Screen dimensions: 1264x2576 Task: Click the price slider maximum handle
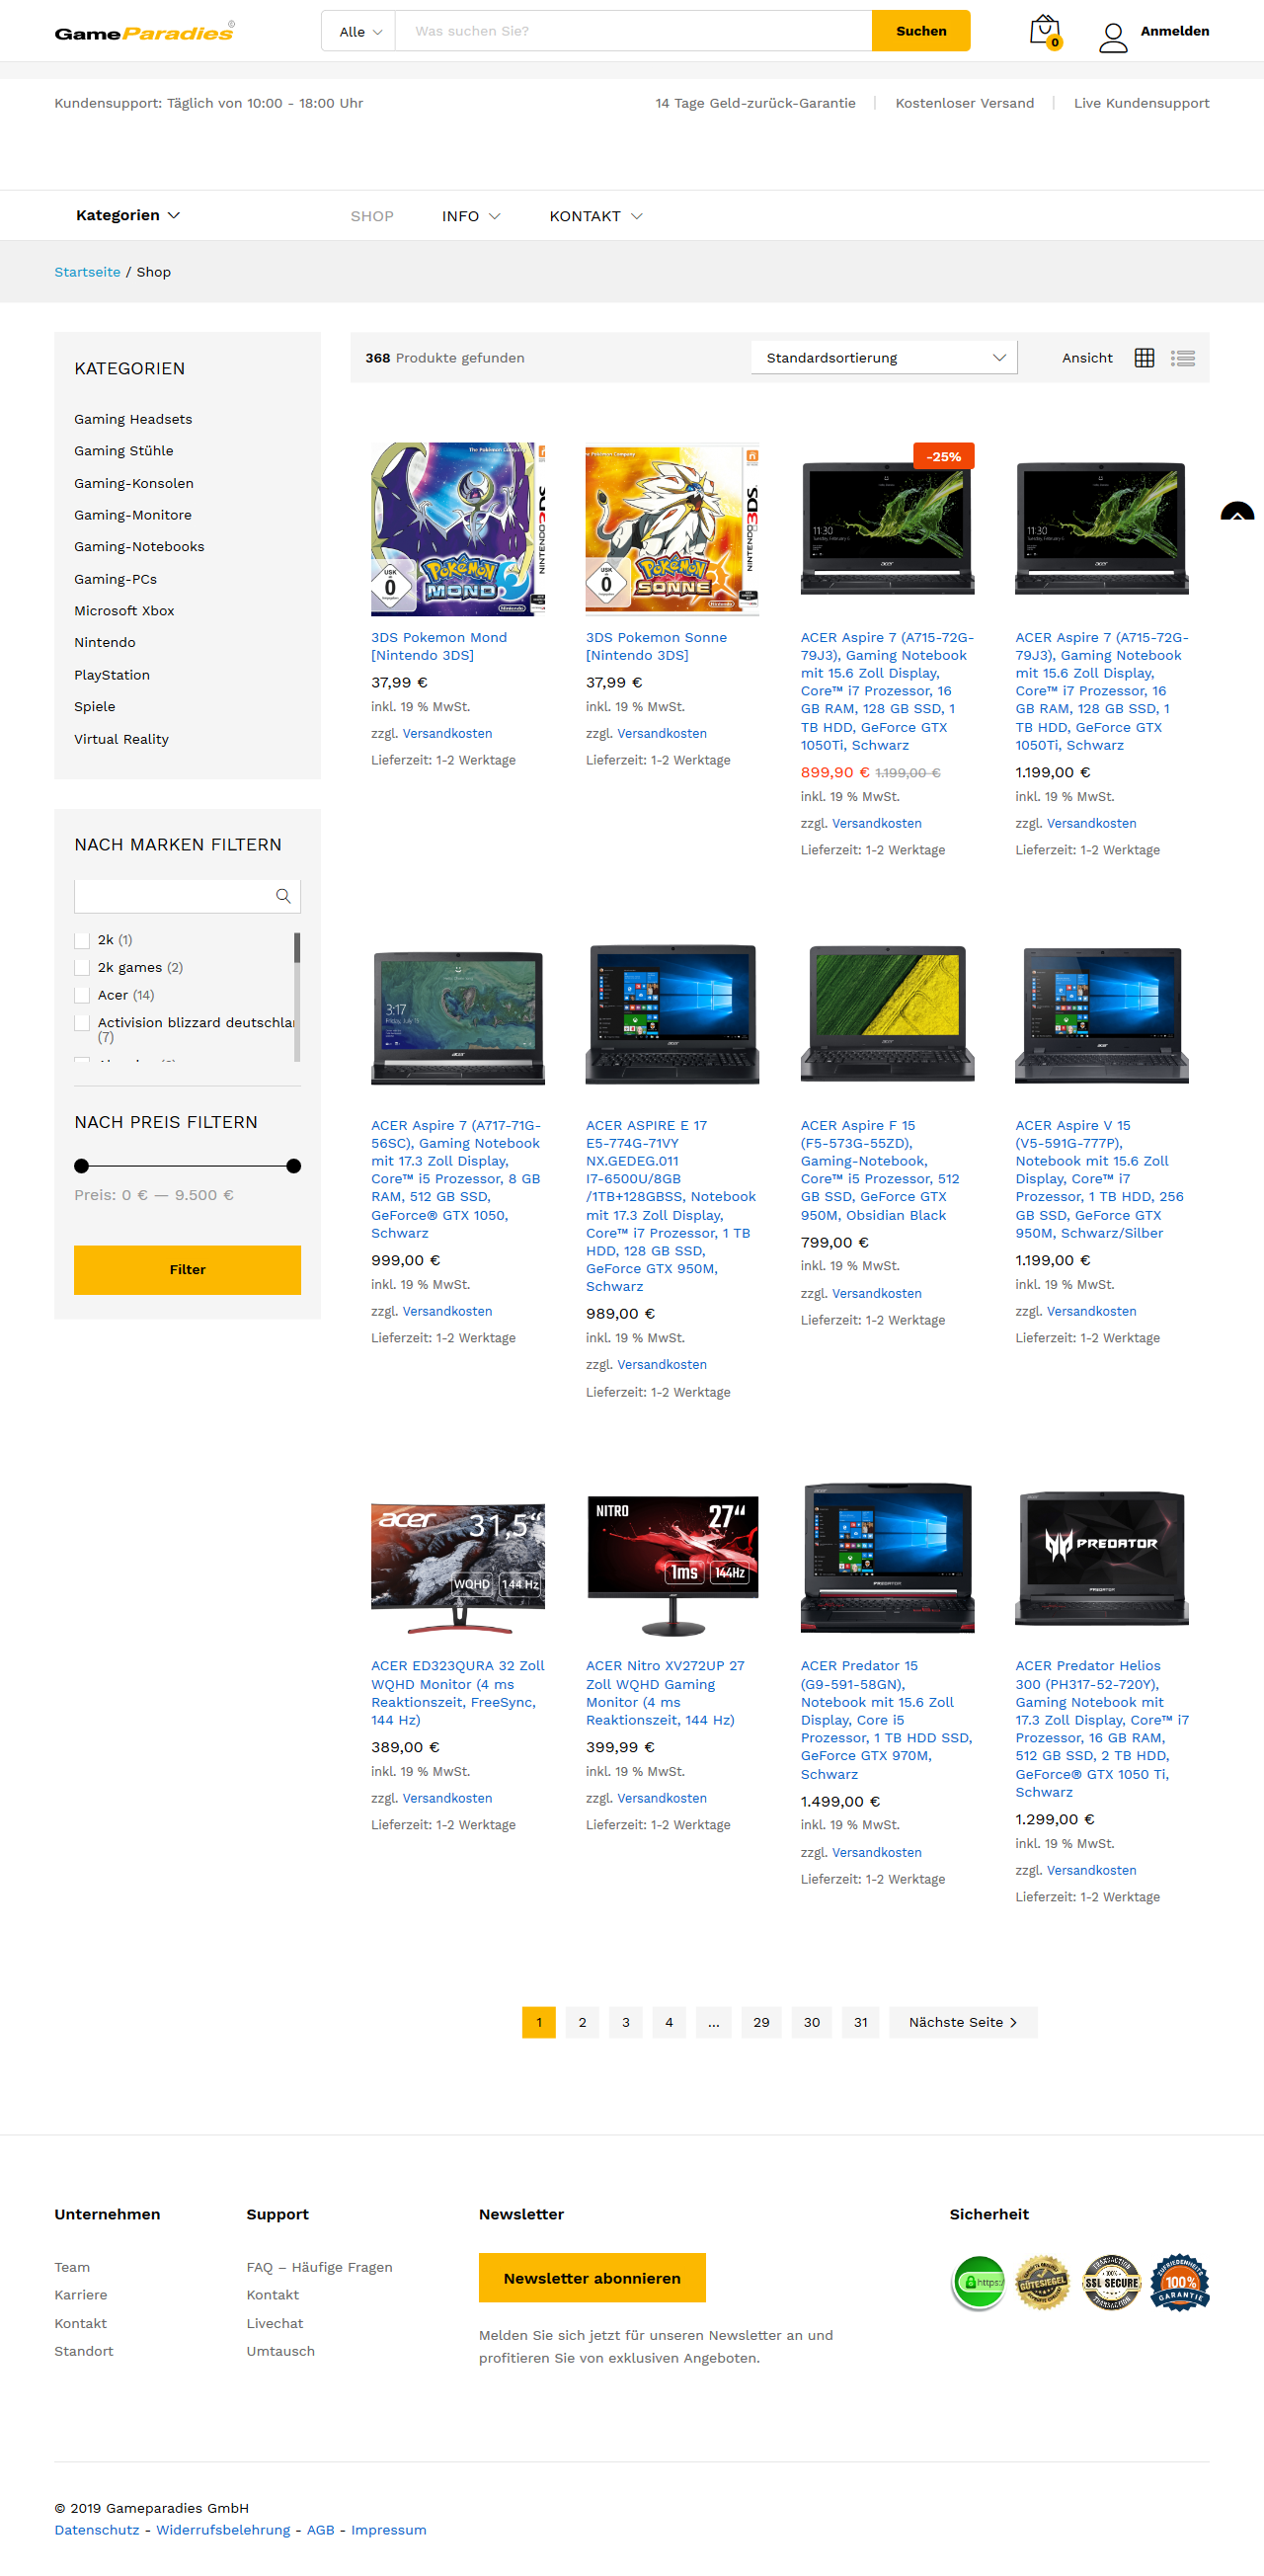[293, 1166]
